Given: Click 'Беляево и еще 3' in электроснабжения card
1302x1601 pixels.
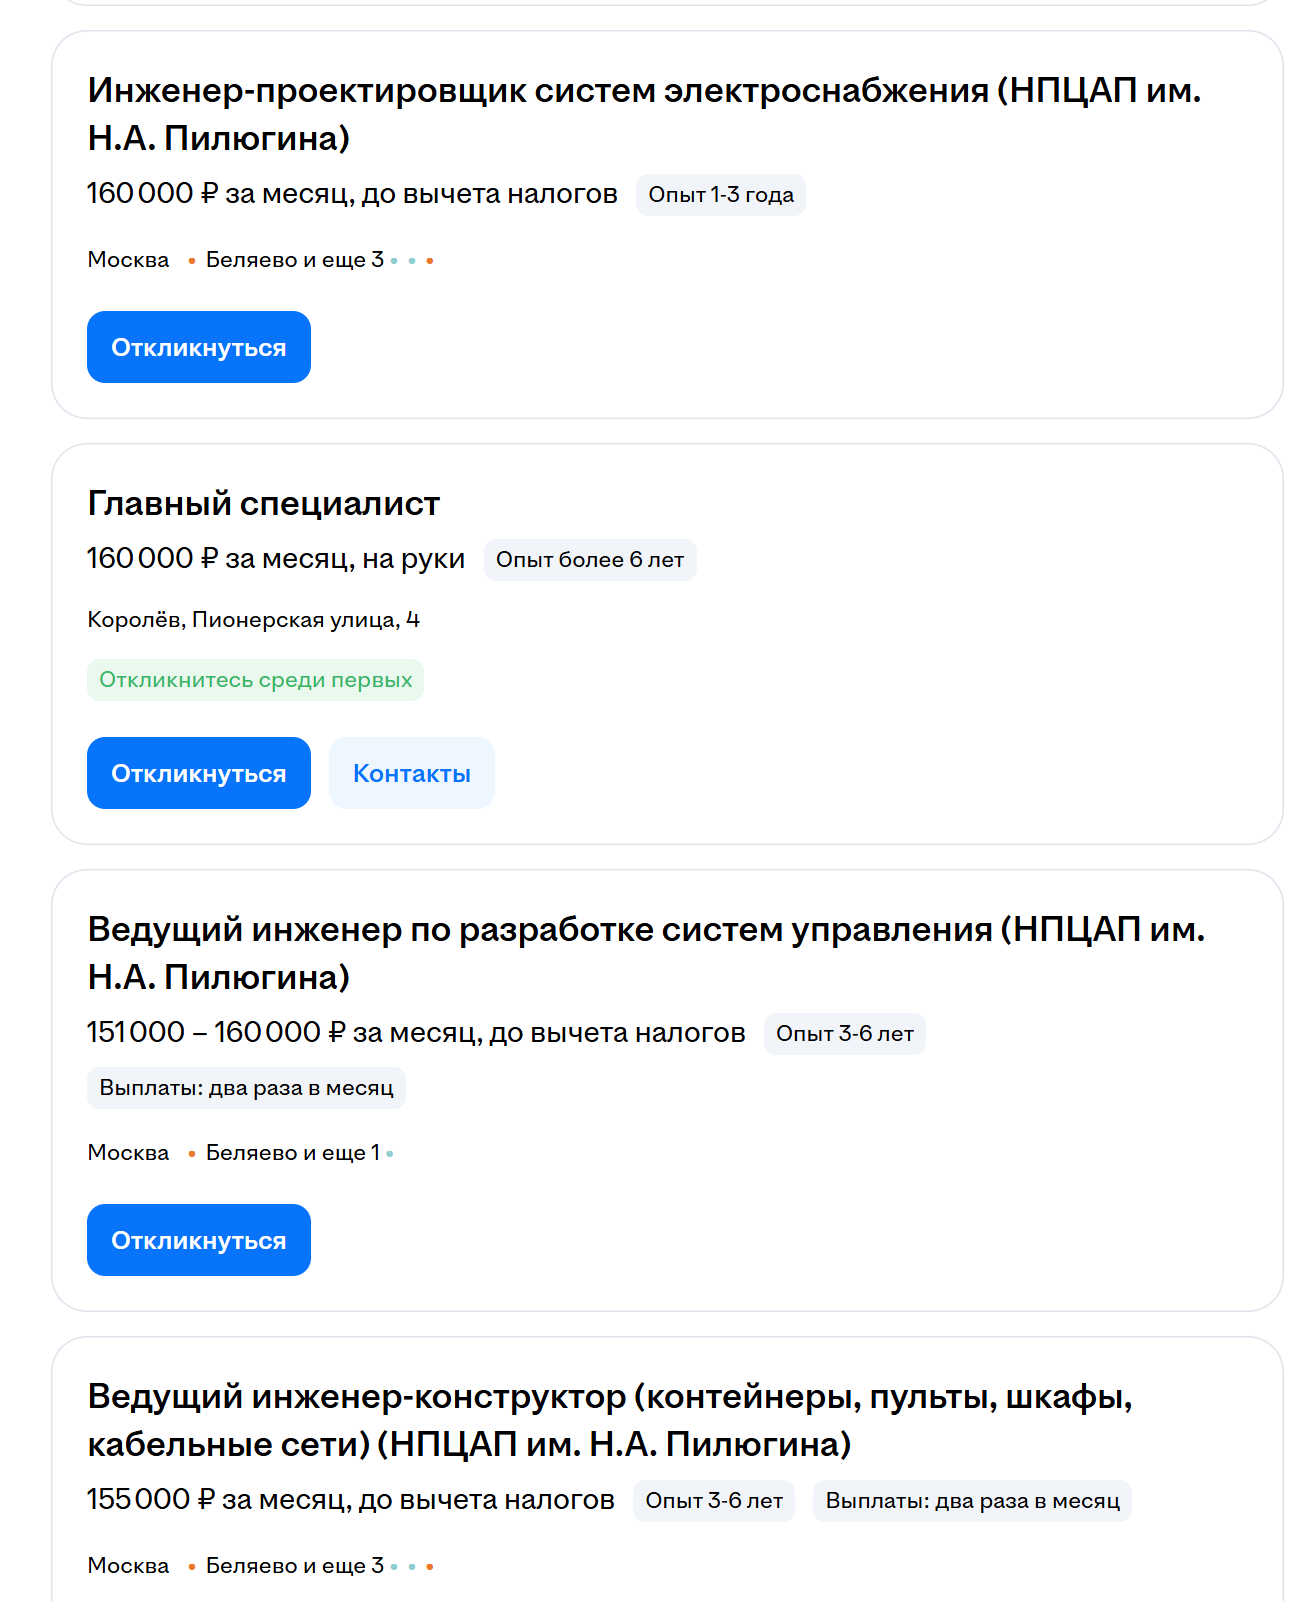Looking at the screenshot, I should coord(294,260).
